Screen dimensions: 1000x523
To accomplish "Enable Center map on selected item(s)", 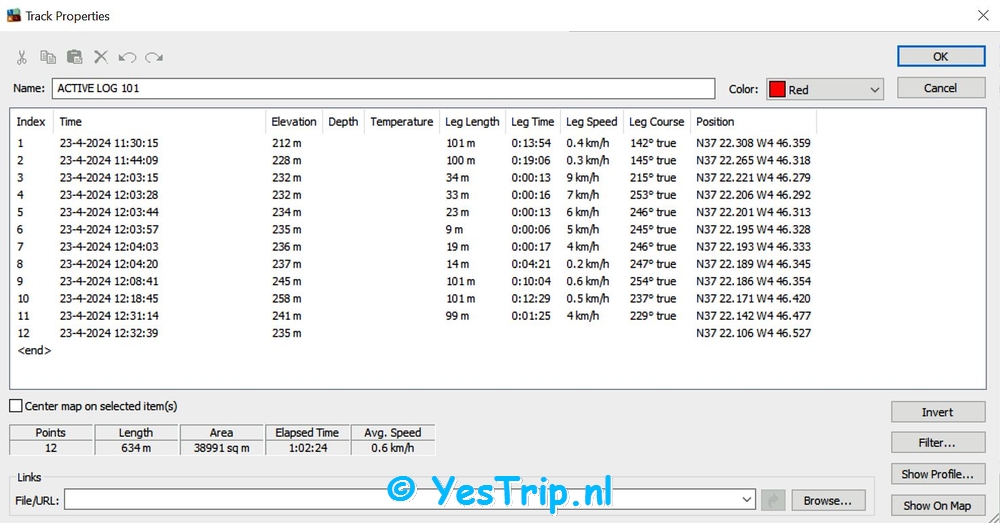I will (16, 406).
